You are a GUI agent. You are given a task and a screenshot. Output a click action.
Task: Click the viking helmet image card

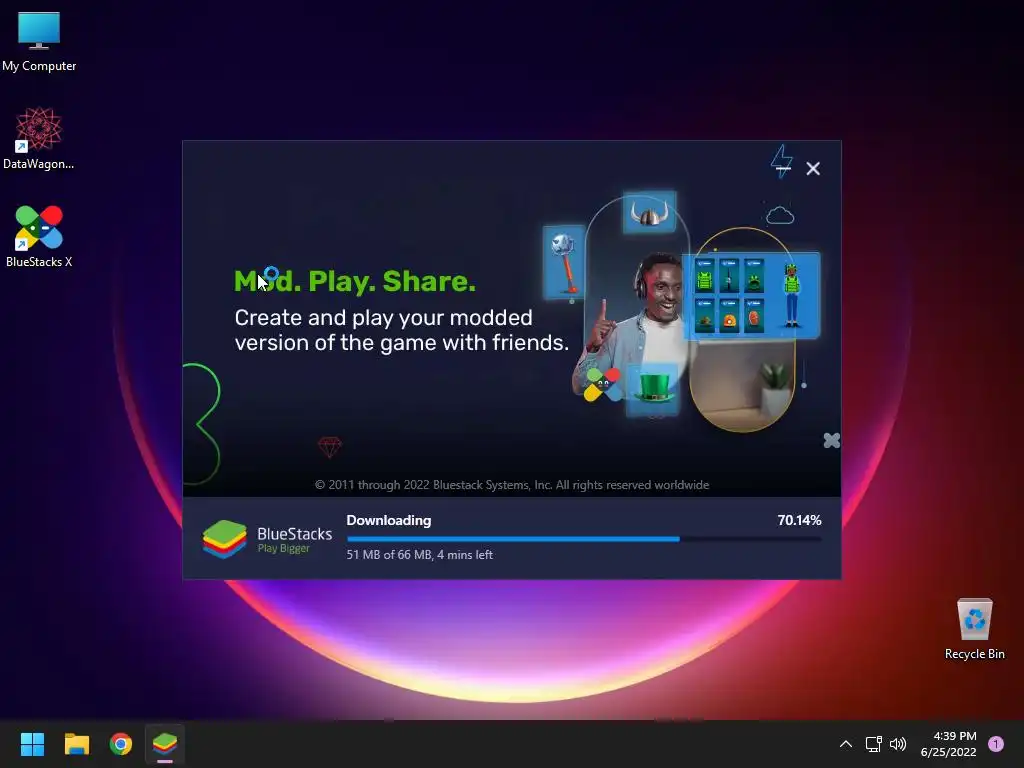pos(649,212)
